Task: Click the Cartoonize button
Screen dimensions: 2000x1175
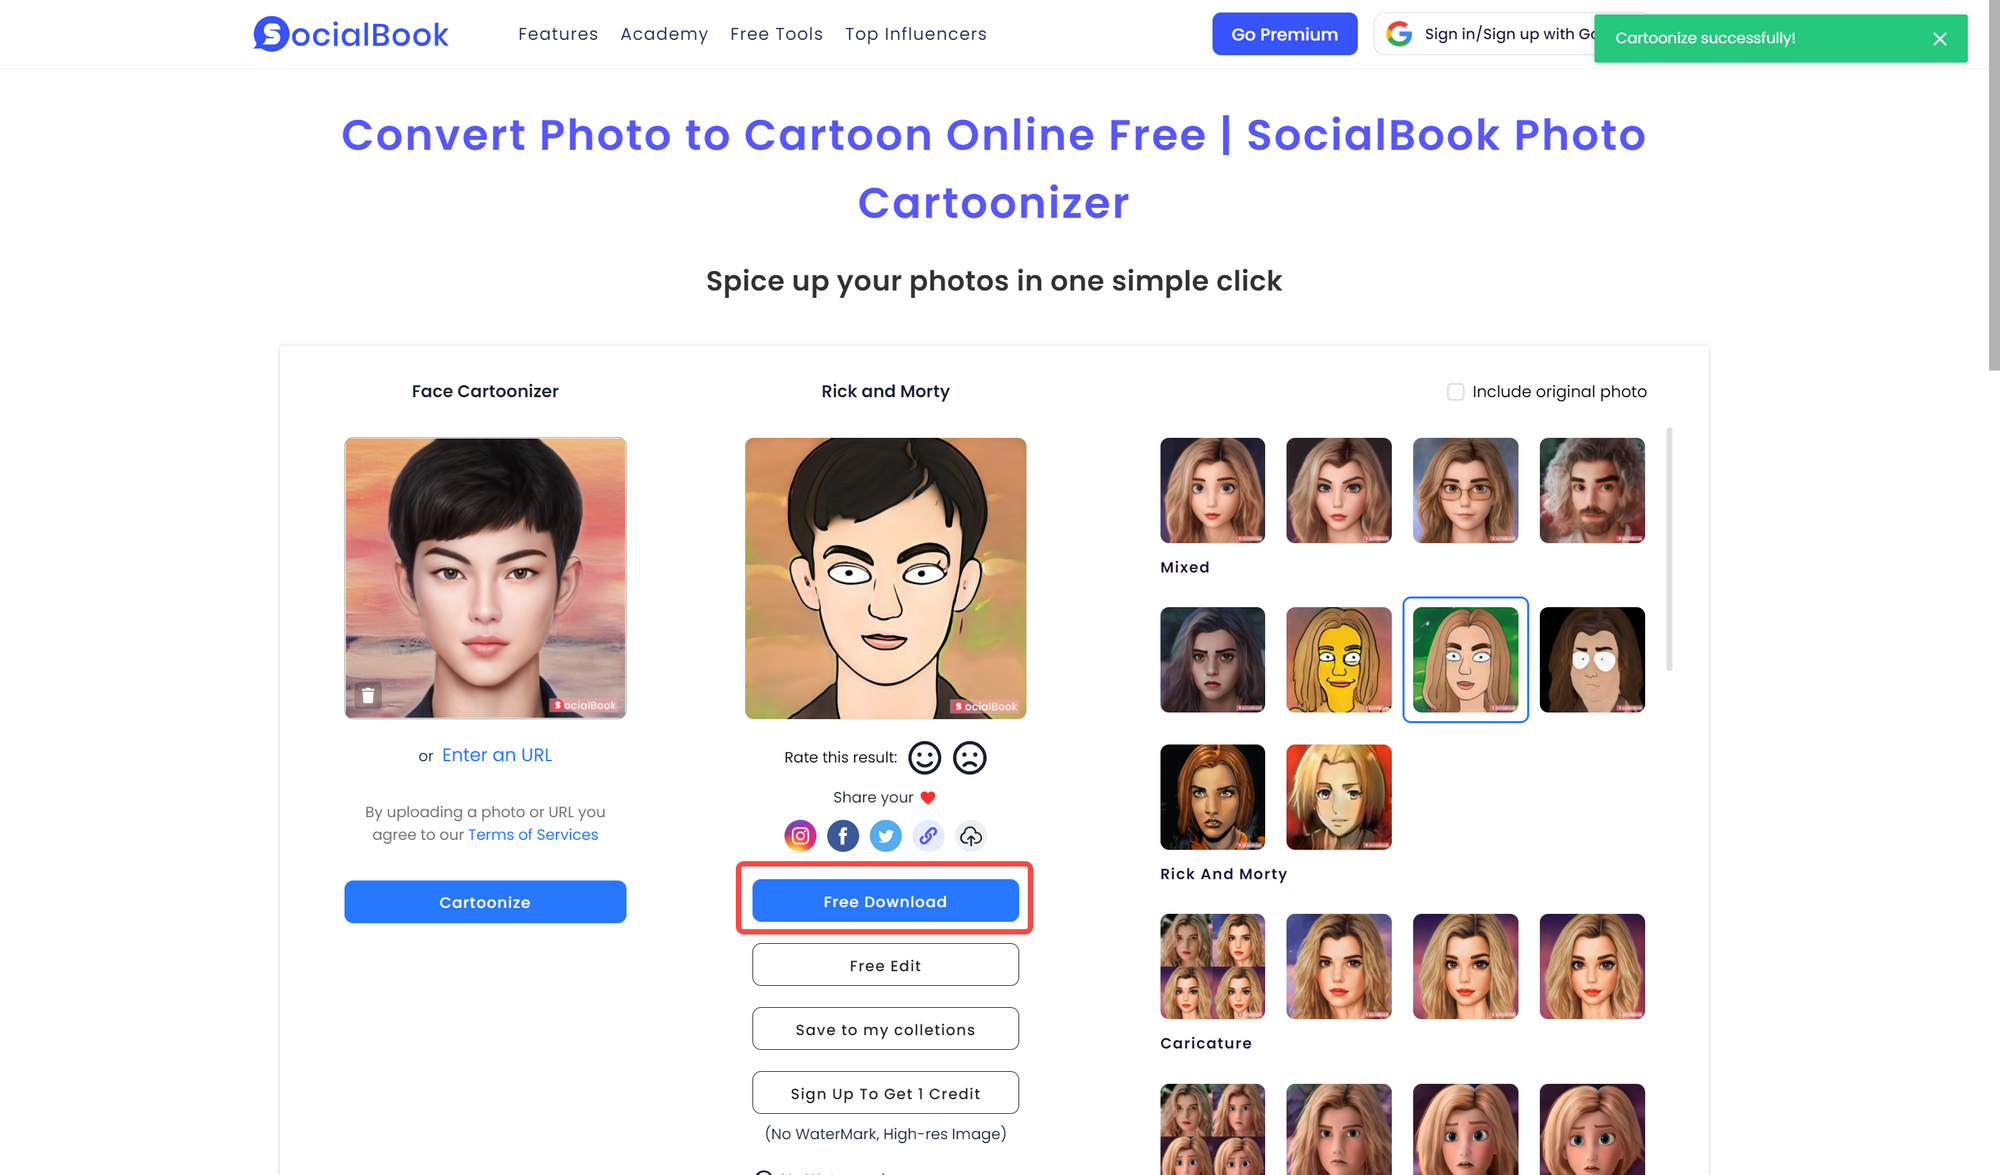Action: [x=484, y=901]
